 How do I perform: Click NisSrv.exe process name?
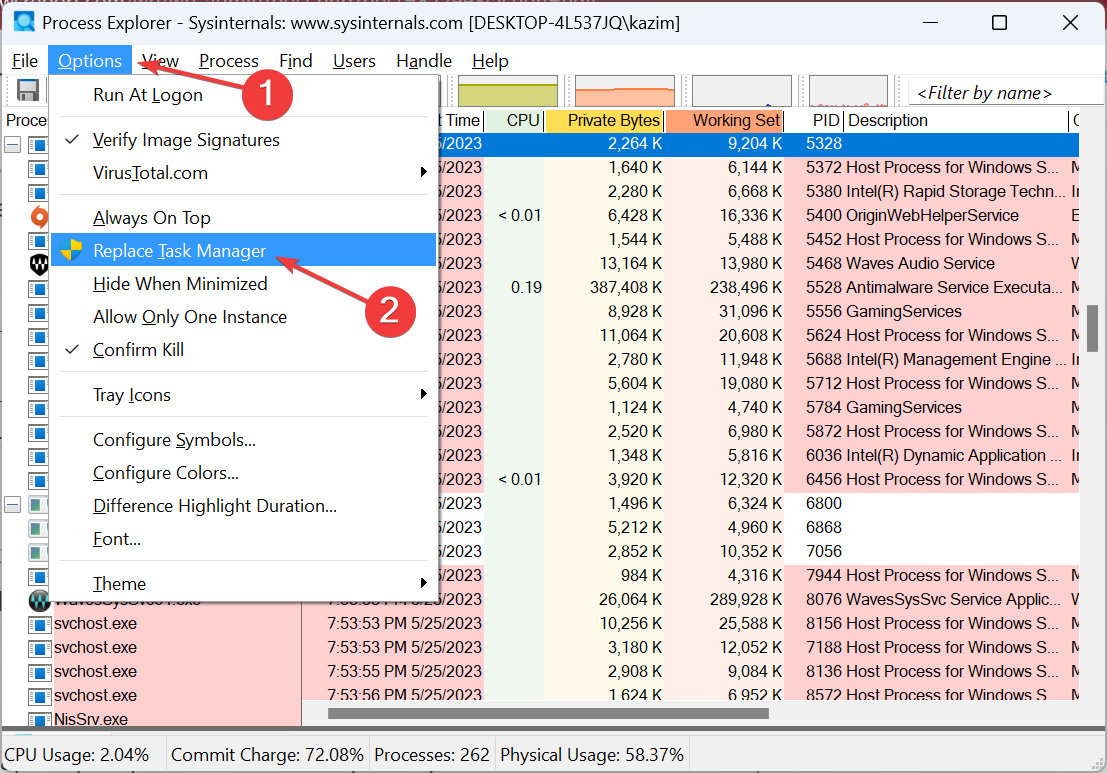(x=91, y=719)
